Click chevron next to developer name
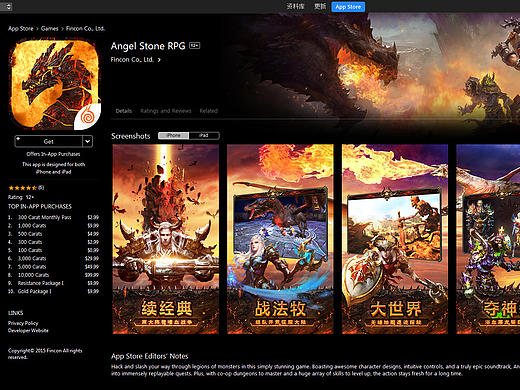520x390 pixels. (x=159, y=60)
